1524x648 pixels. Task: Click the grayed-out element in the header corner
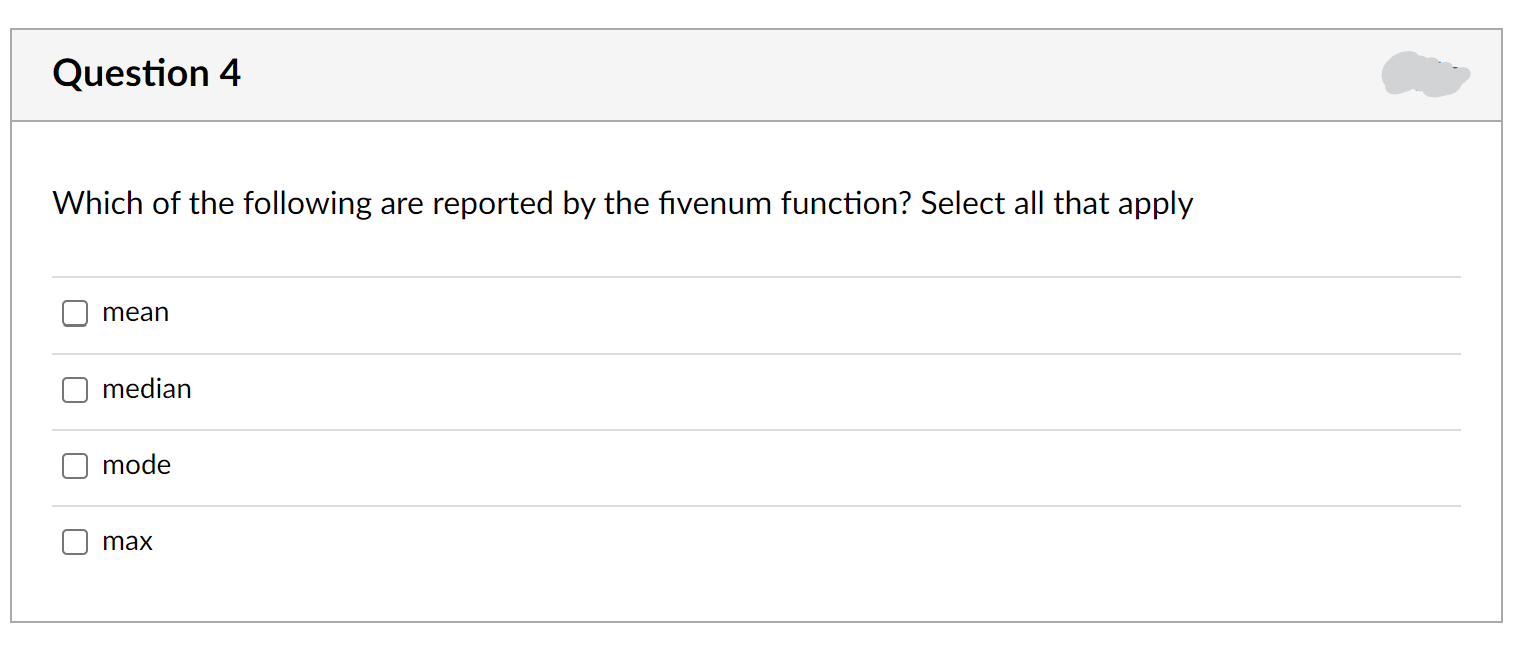click(1424, 74)
